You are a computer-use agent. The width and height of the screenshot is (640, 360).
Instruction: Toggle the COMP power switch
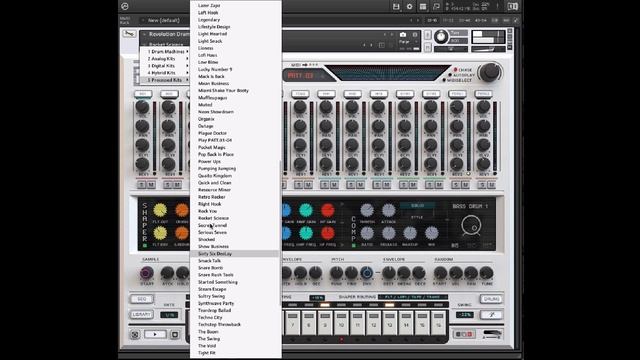click(353, 246)
